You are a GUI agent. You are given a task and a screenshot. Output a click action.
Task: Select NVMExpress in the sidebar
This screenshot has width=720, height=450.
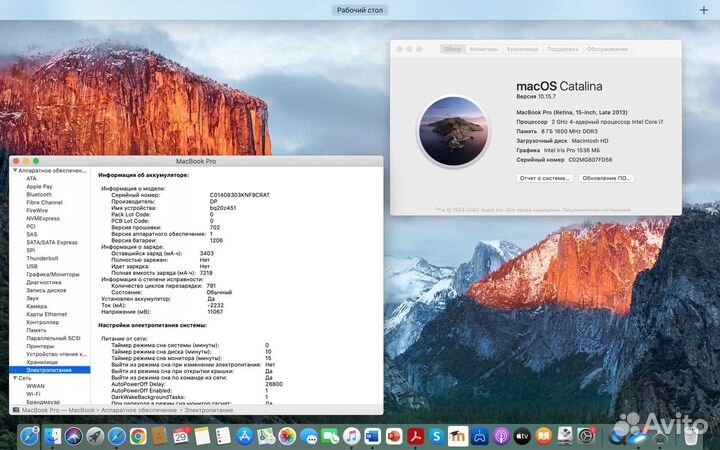point(43,219)
